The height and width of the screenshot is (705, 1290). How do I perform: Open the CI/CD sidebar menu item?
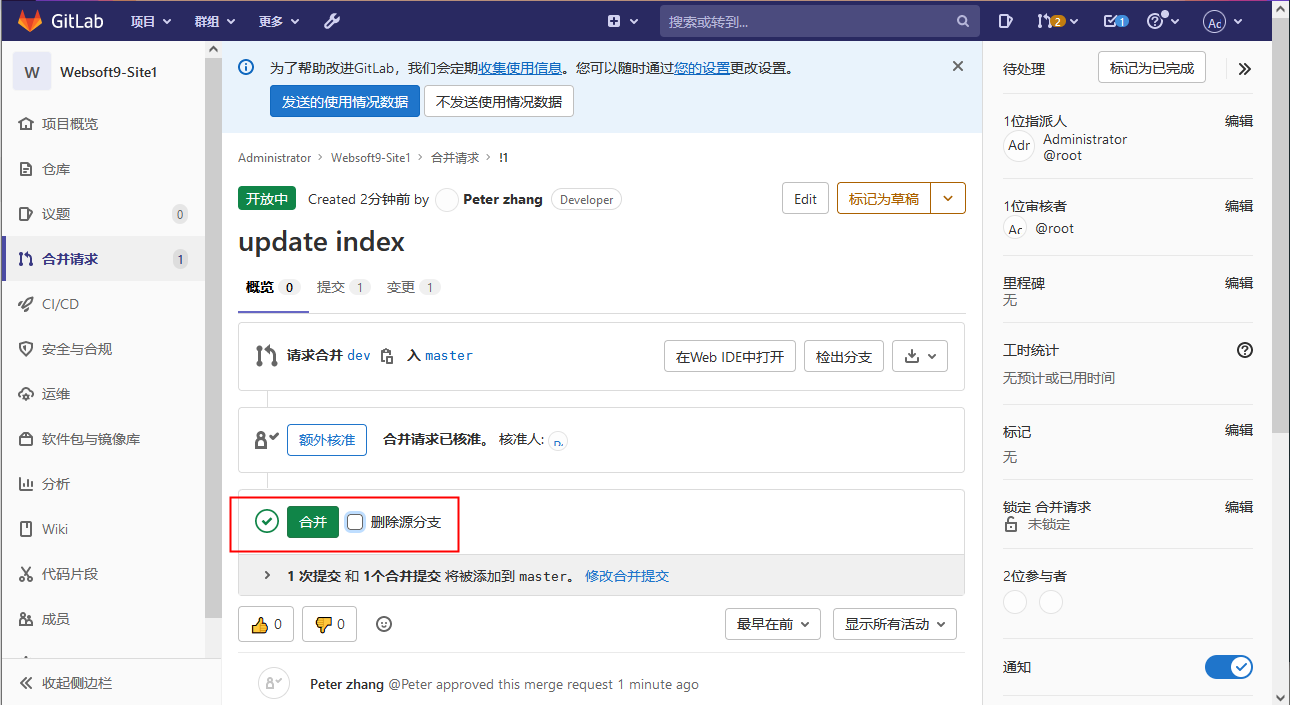coord(60,304)
